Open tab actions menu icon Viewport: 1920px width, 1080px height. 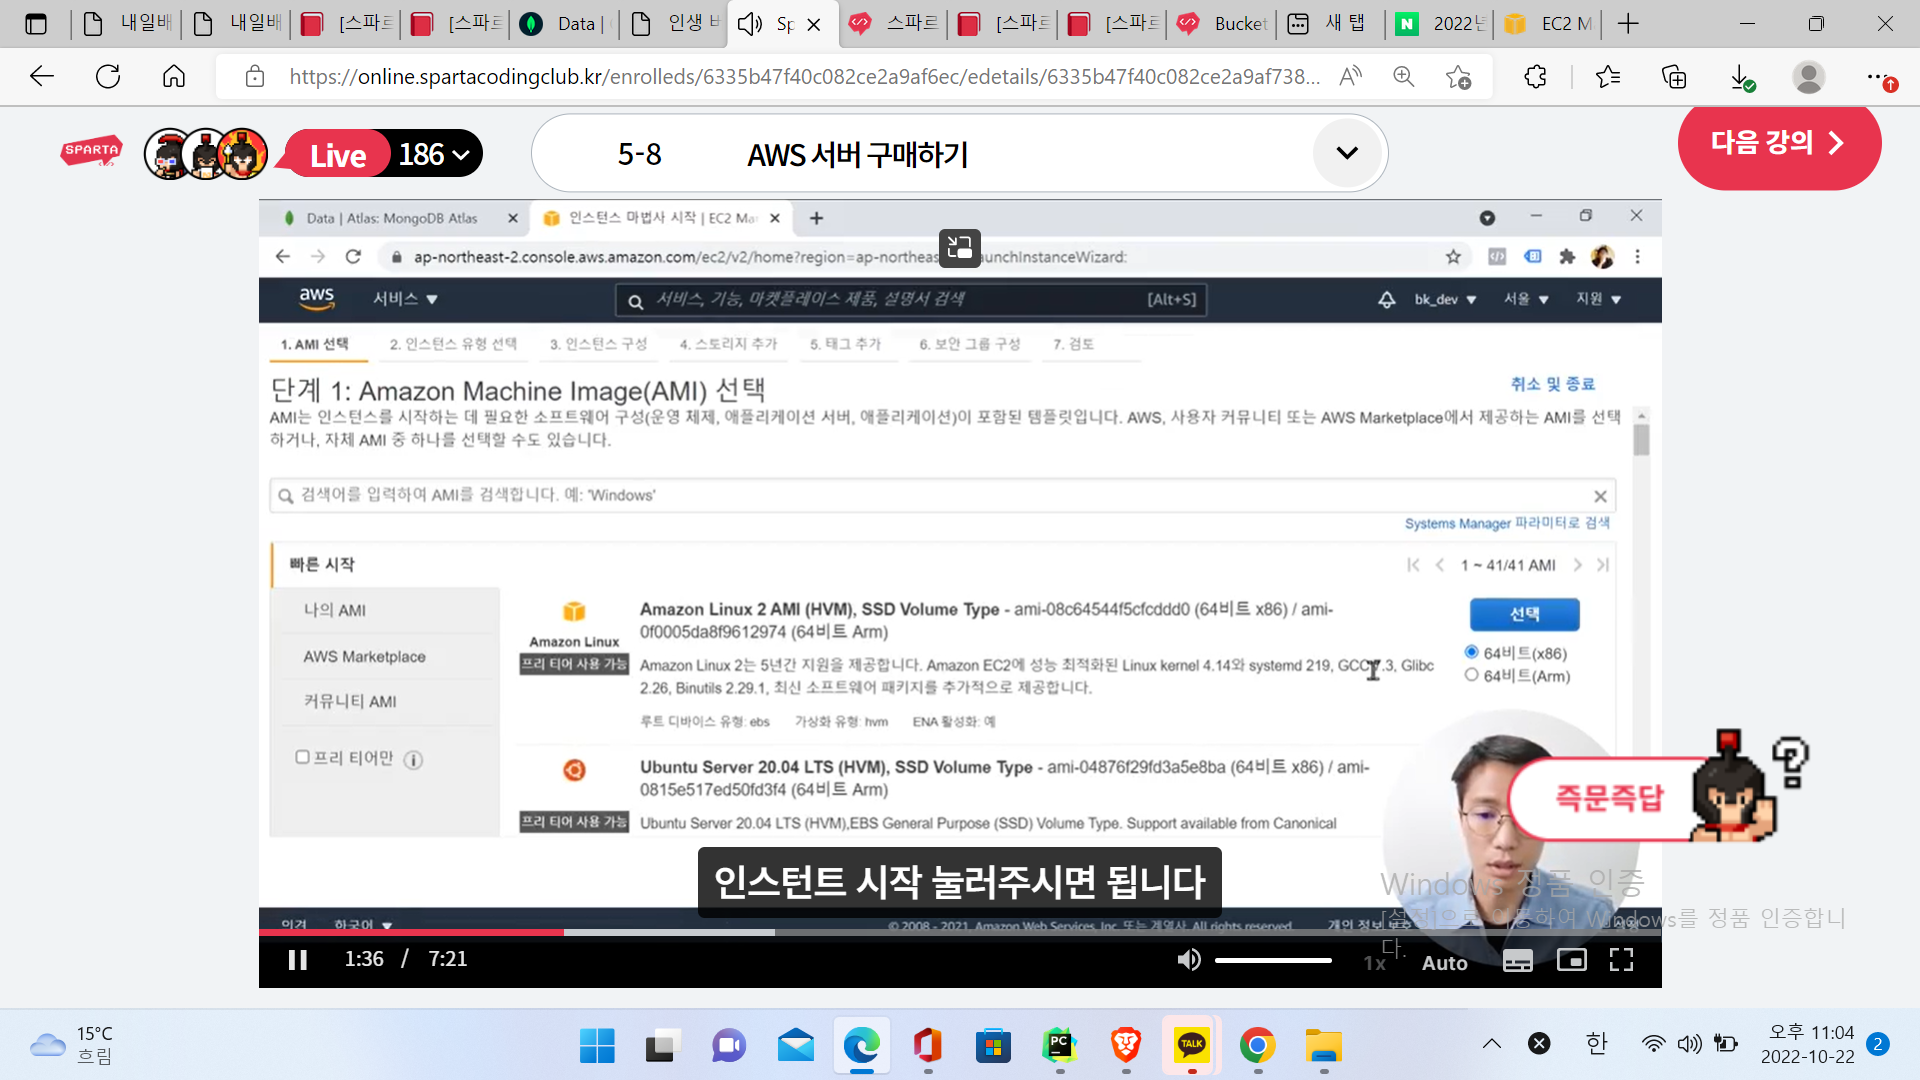coord(36,23)
